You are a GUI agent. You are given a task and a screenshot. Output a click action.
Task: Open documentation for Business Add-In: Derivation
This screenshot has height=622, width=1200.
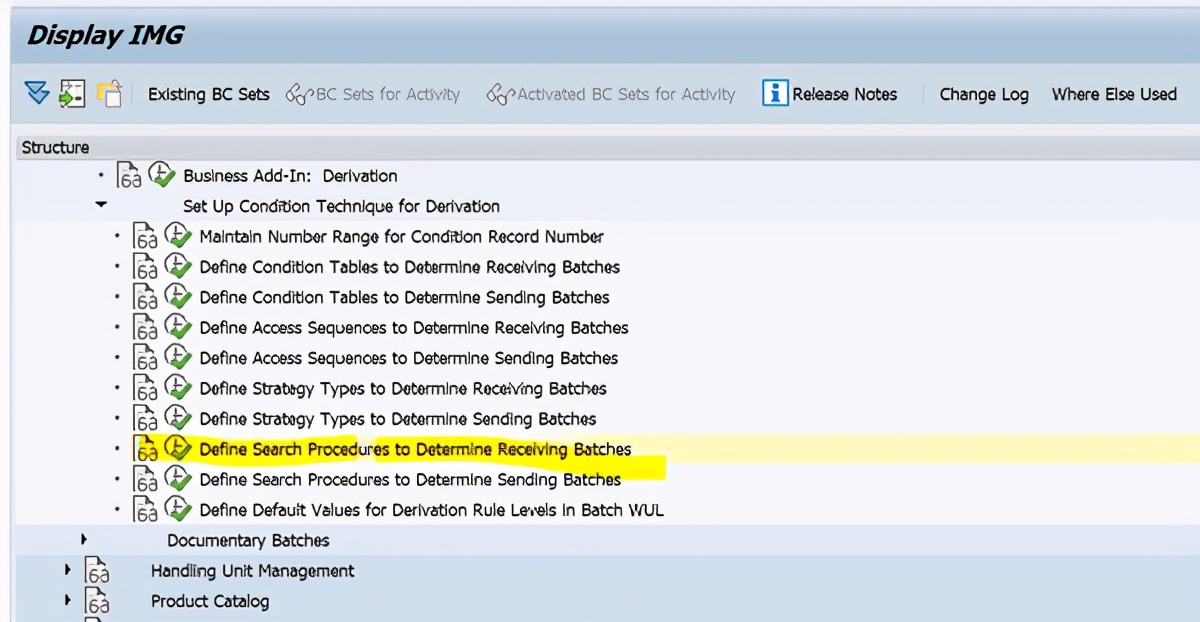click(127, 175)
